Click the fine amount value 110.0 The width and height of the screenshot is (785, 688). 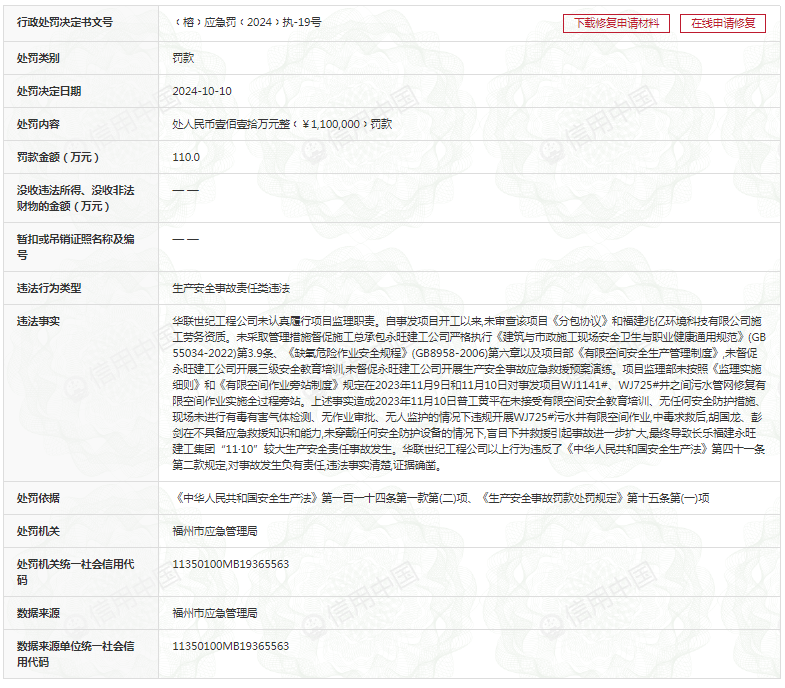[186, 157]
